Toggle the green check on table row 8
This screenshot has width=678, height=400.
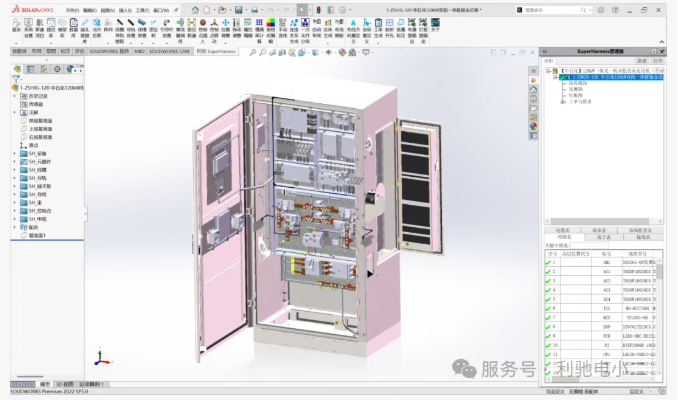pos(548,327)
